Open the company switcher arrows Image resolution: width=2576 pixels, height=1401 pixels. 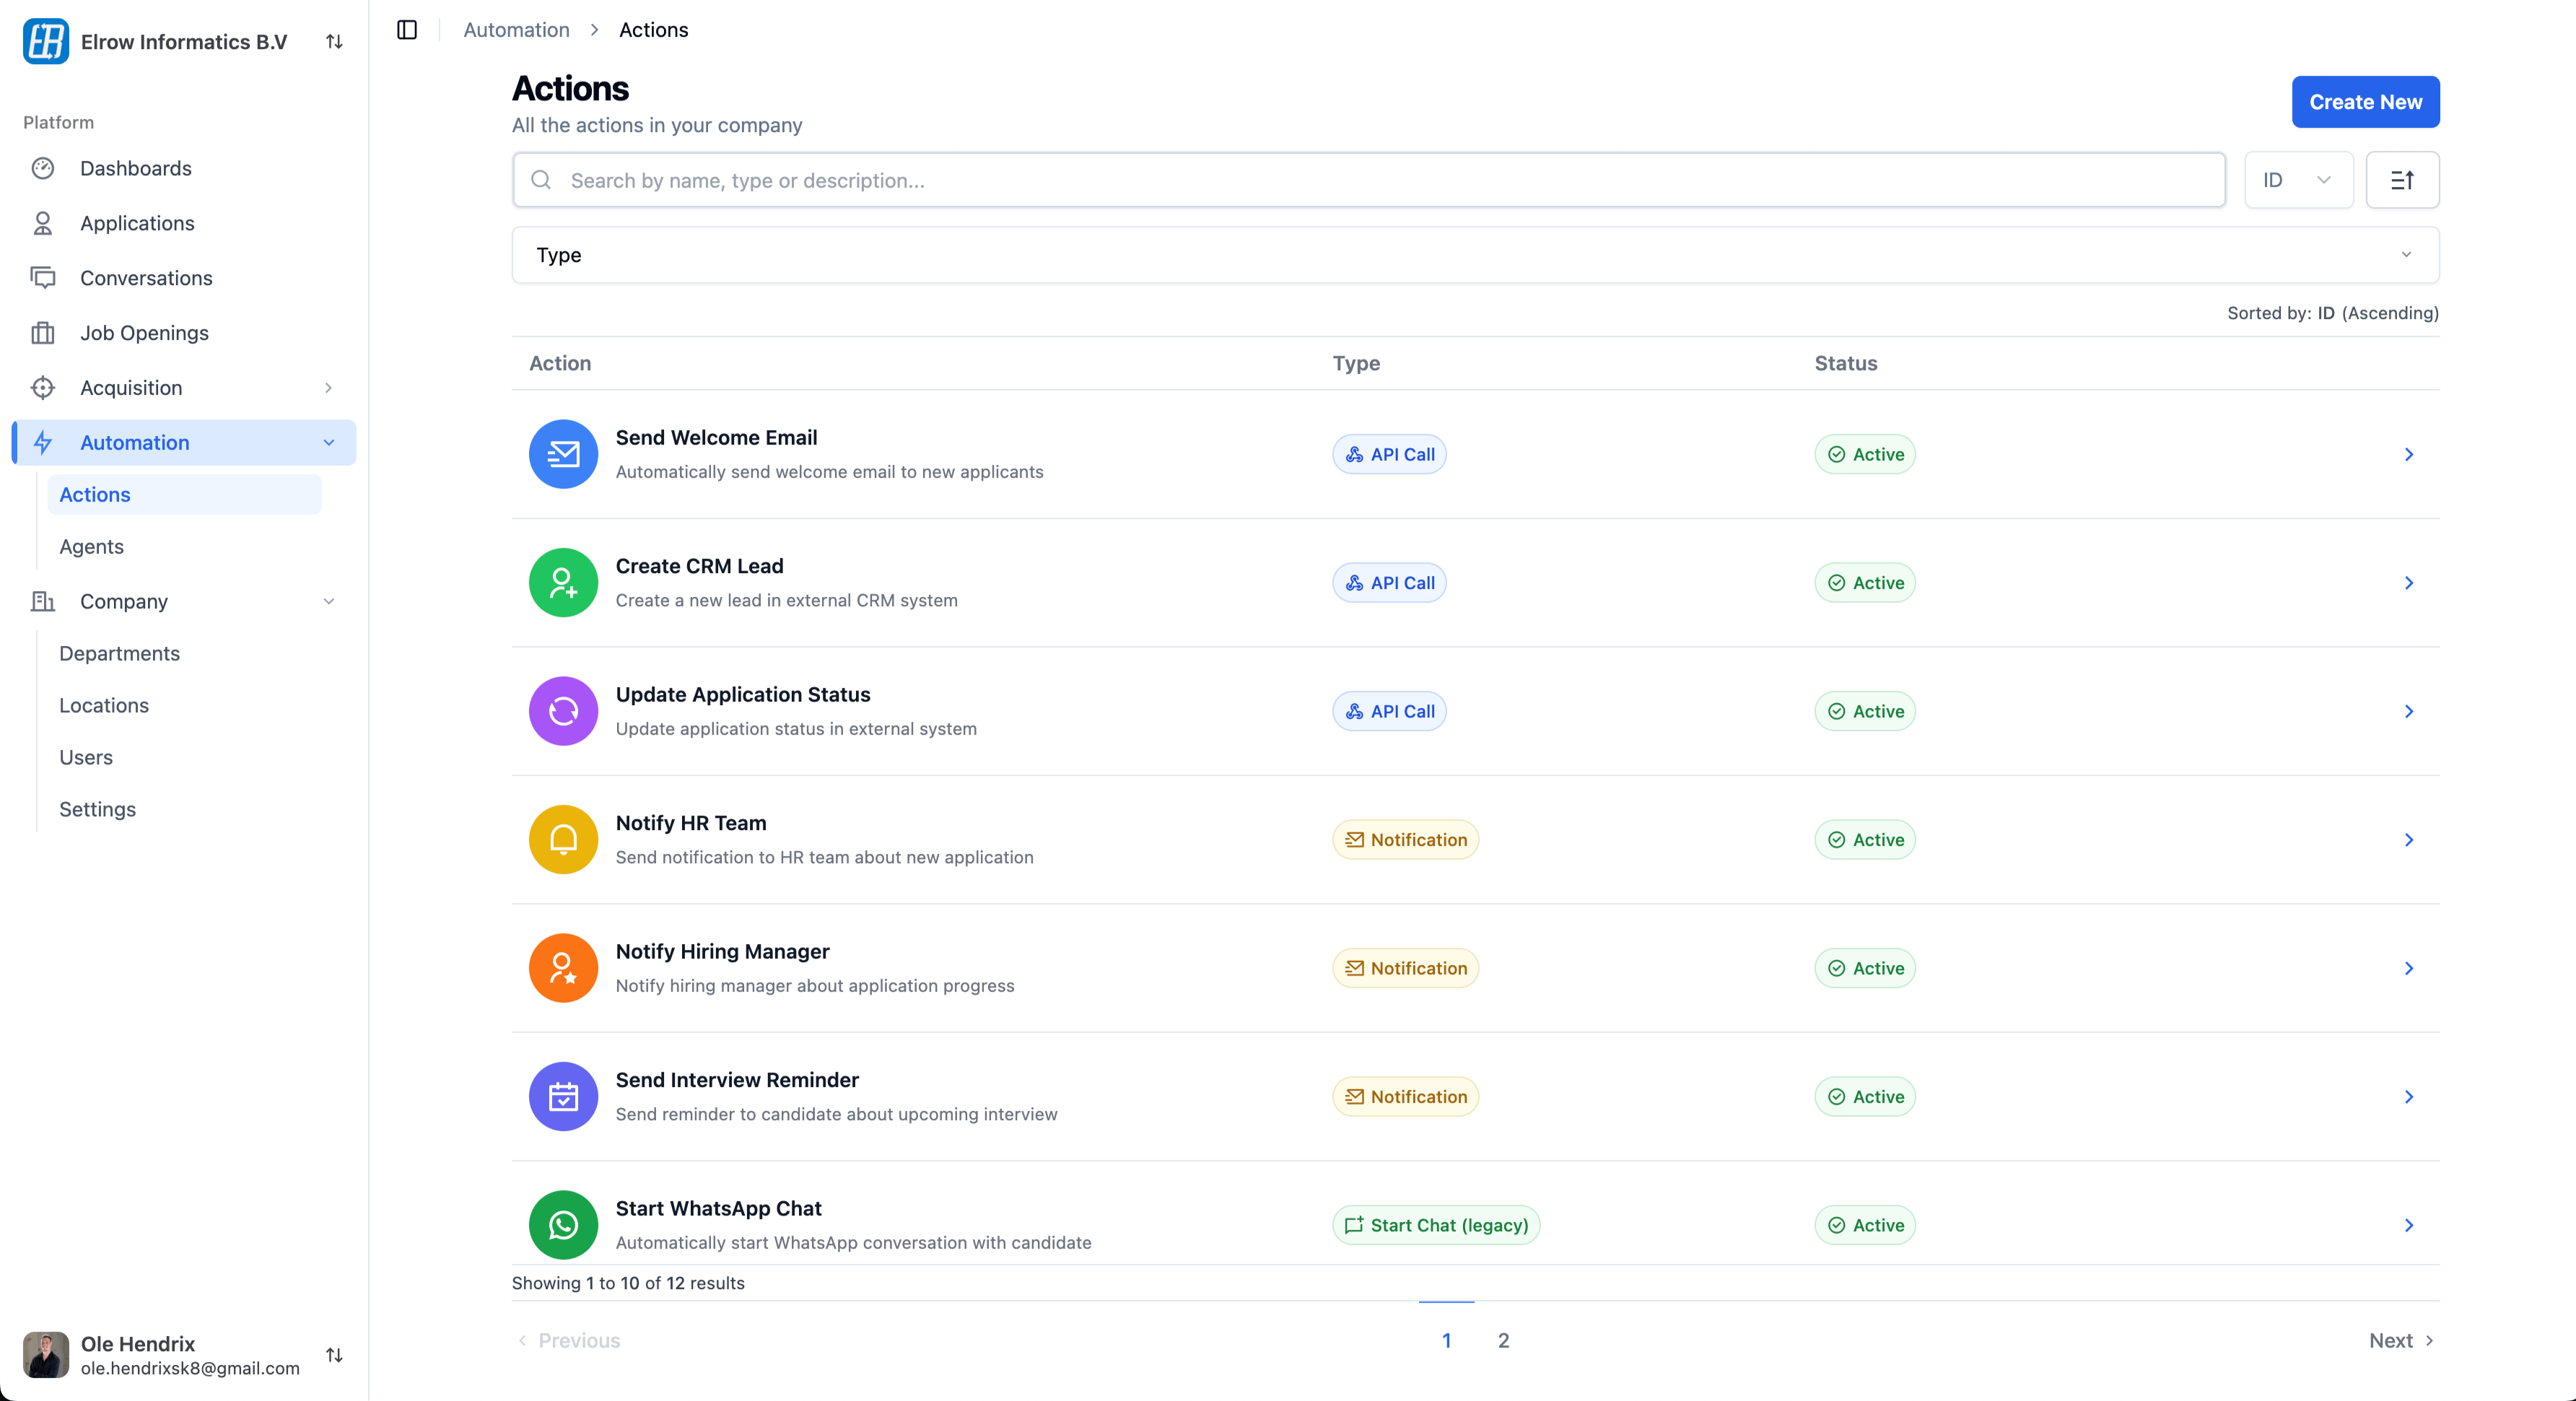coord(334,42)
